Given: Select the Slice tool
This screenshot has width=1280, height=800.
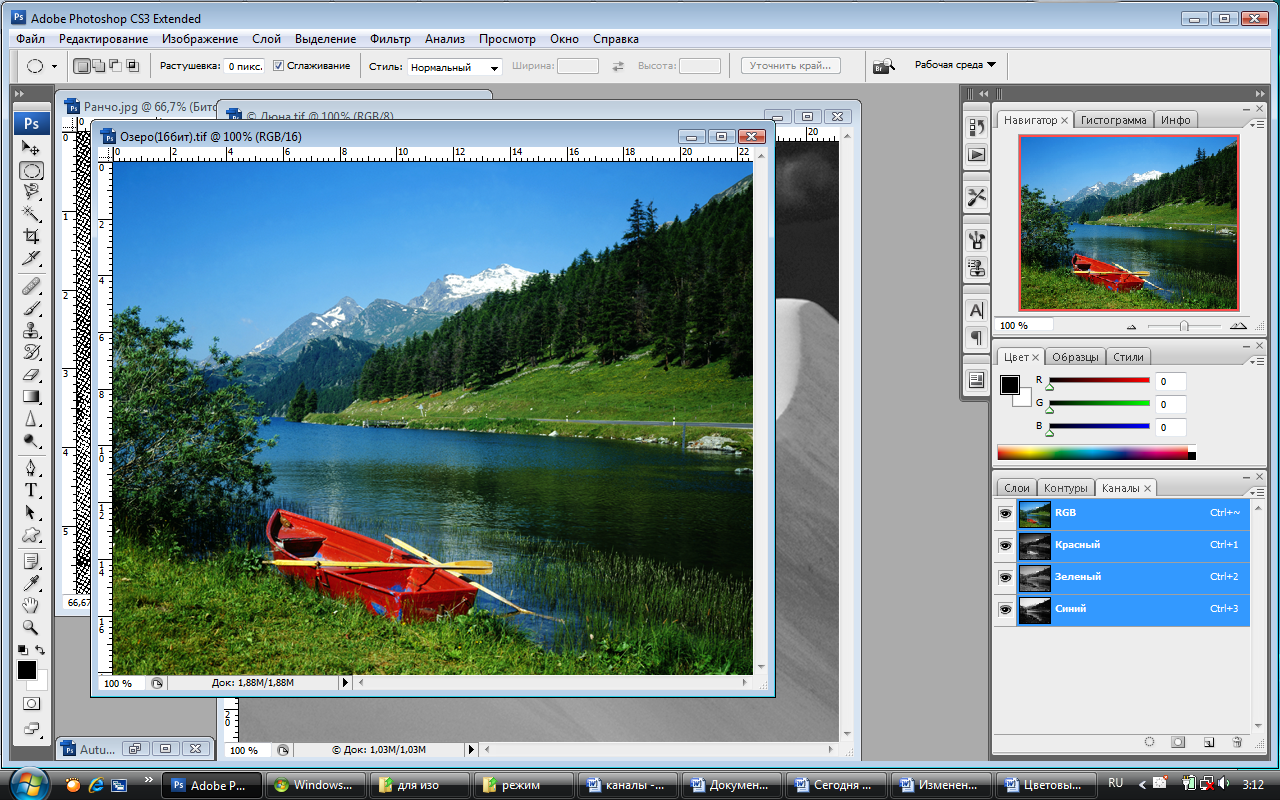Looking at the screenshot, I should (31, 258).
